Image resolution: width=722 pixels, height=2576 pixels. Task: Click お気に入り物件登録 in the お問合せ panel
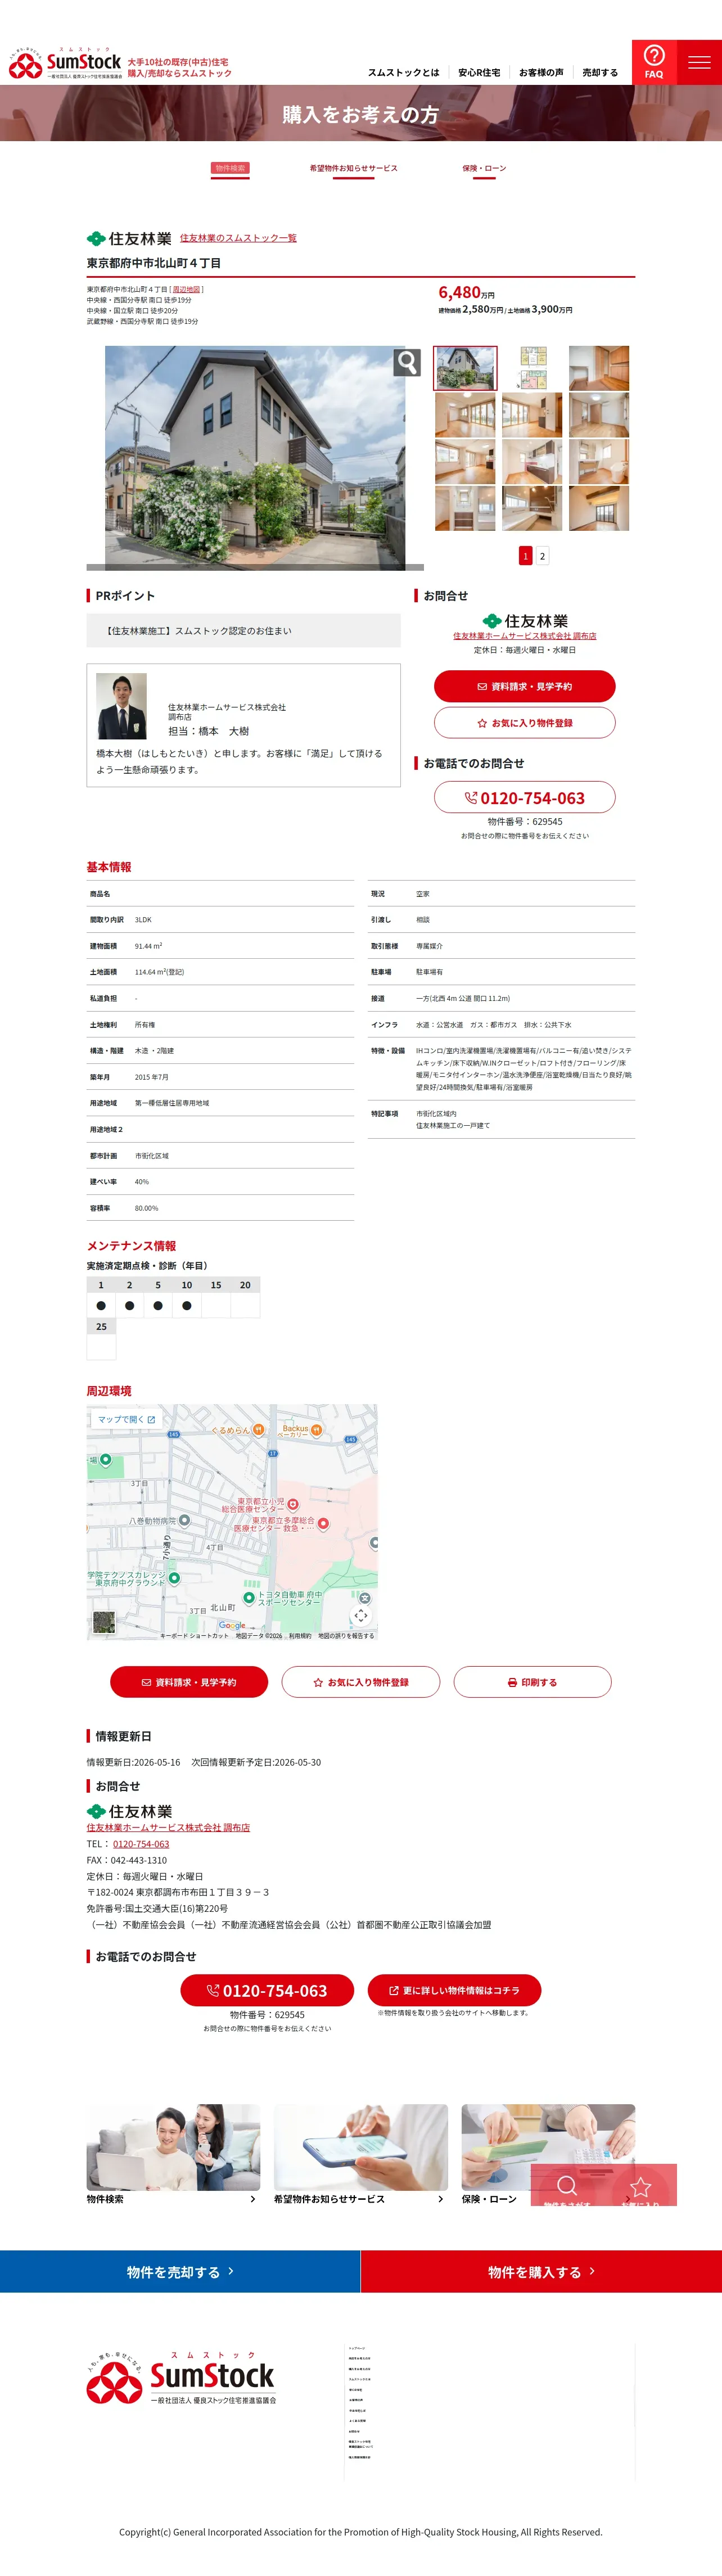pyautogui.click(x=524, y=723)
